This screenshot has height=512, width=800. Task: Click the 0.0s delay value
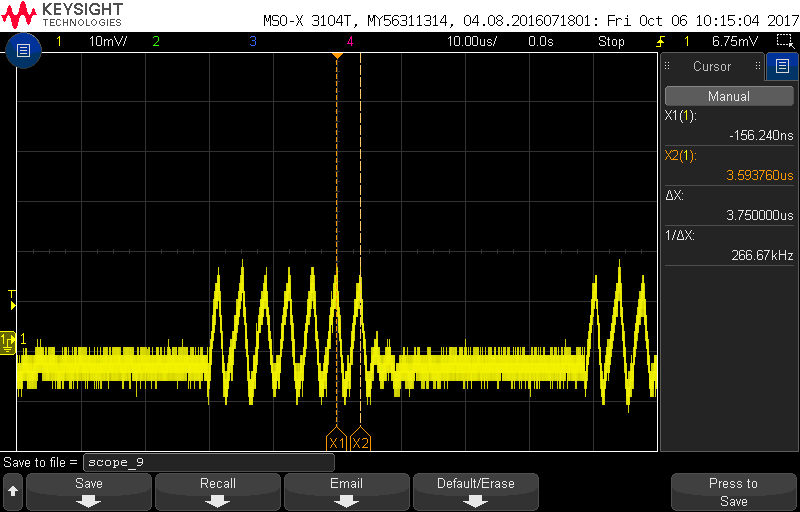(540, 42)
